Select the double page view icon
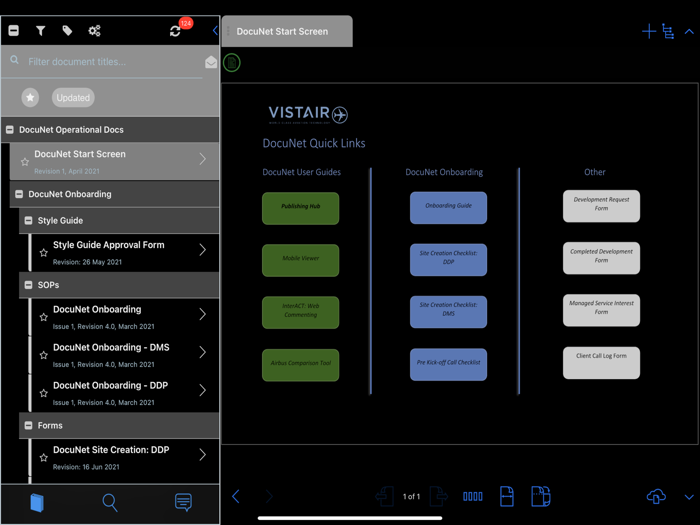The width and height of the screenshot is (700, 525). click(x=541, y=496)
